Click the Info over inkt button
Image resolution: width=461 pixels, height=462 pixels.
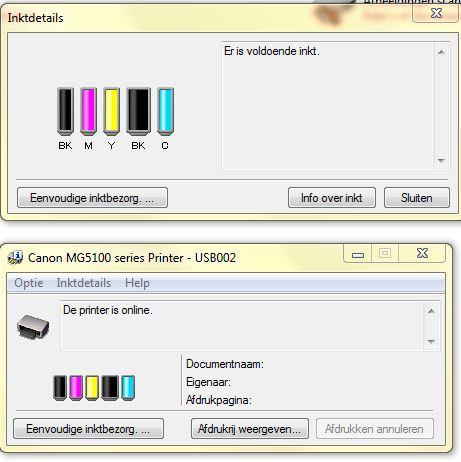pyautogui.click(x=332, y=198)
